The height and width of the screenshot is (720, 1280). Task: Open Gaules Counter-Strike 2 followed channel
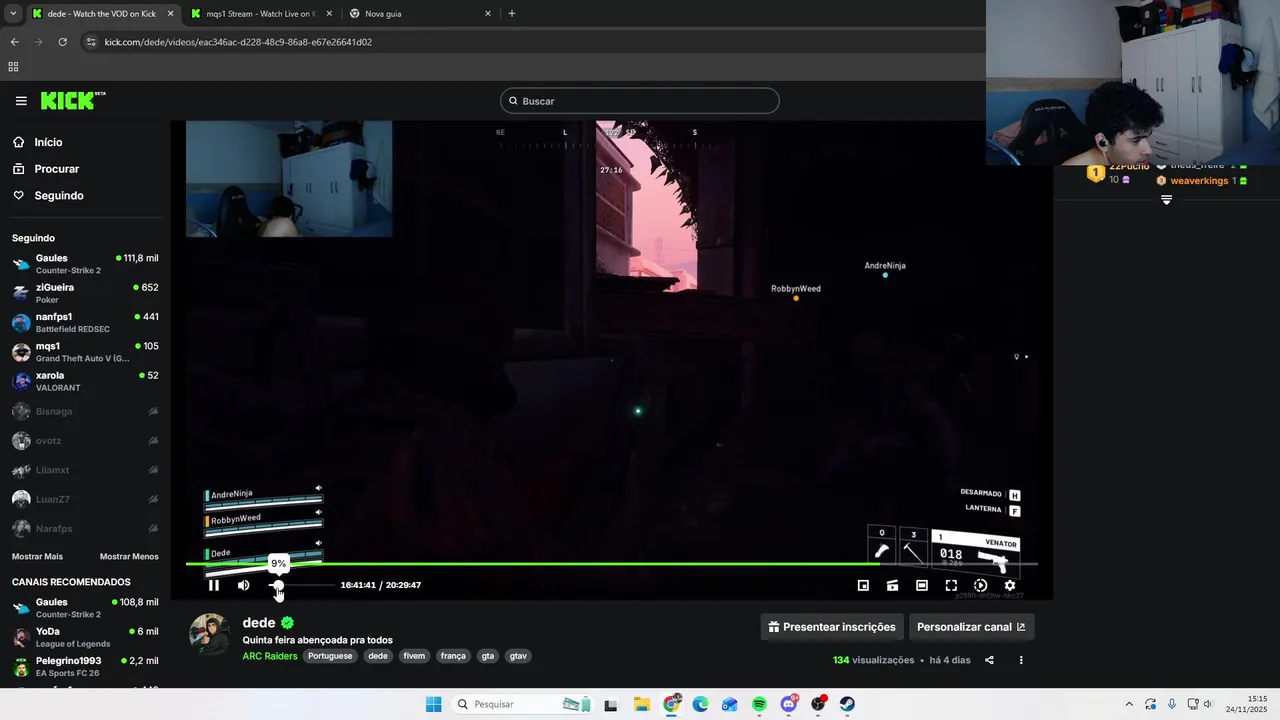(85, 264)
